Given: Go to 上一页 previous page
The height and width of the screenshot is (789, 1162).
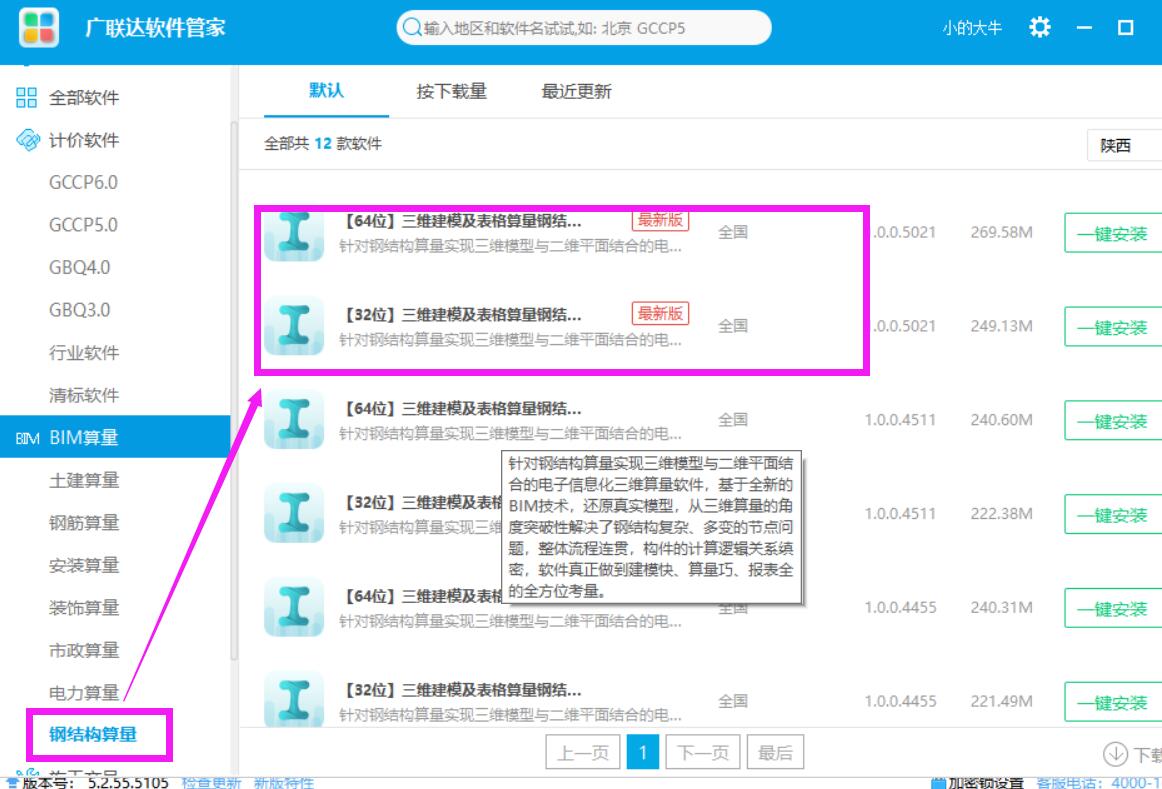Looking at the screenshot, I should tap(583, 753).
